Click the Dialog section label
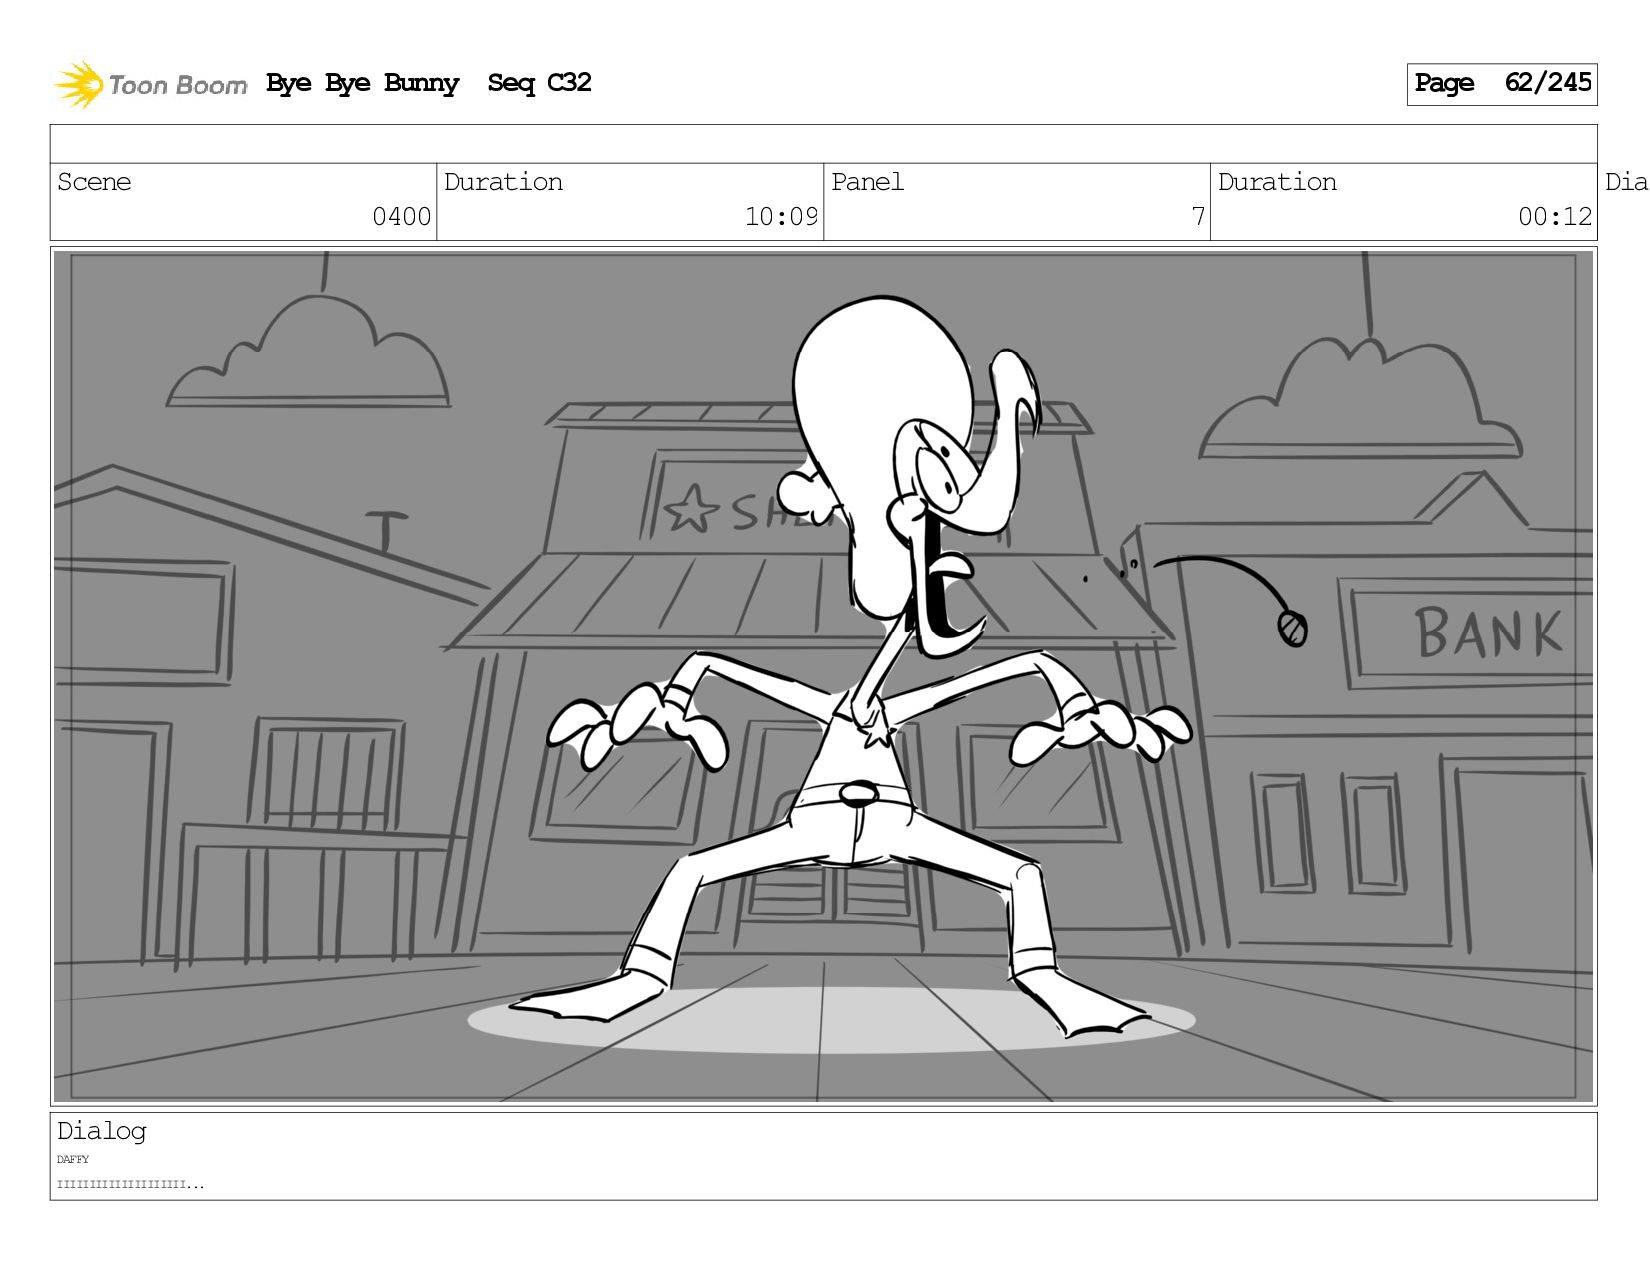The height and width of the screenshot is (1275, 1650). [102, 1131]
